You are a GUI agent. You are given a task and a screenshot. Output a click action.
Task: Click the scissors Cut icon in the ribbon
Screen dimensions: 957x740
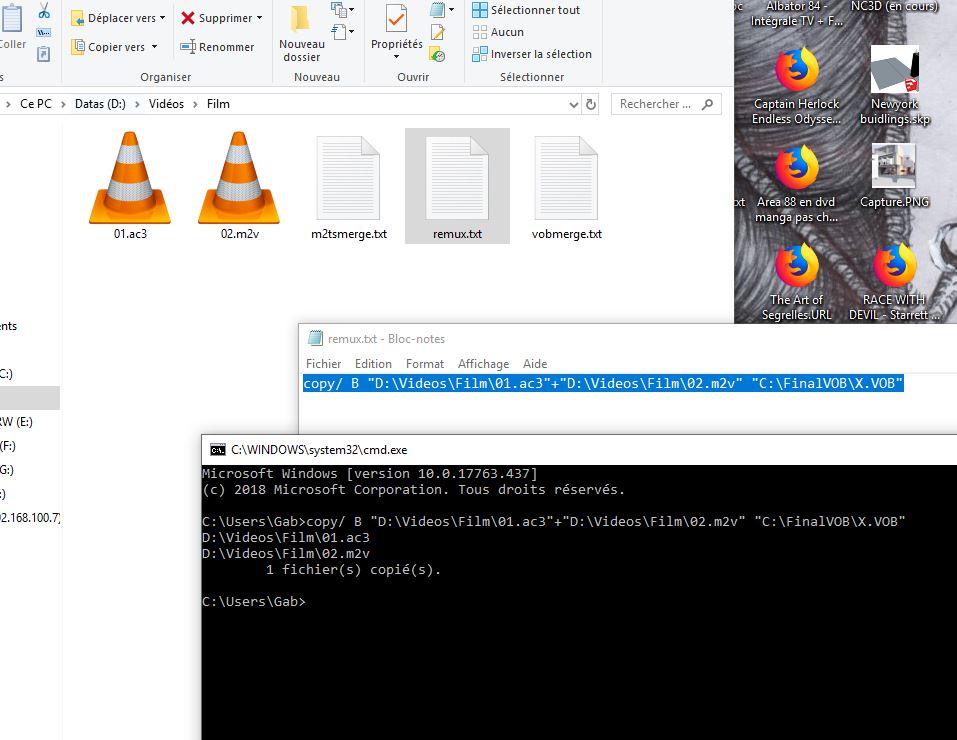[44, 10]
